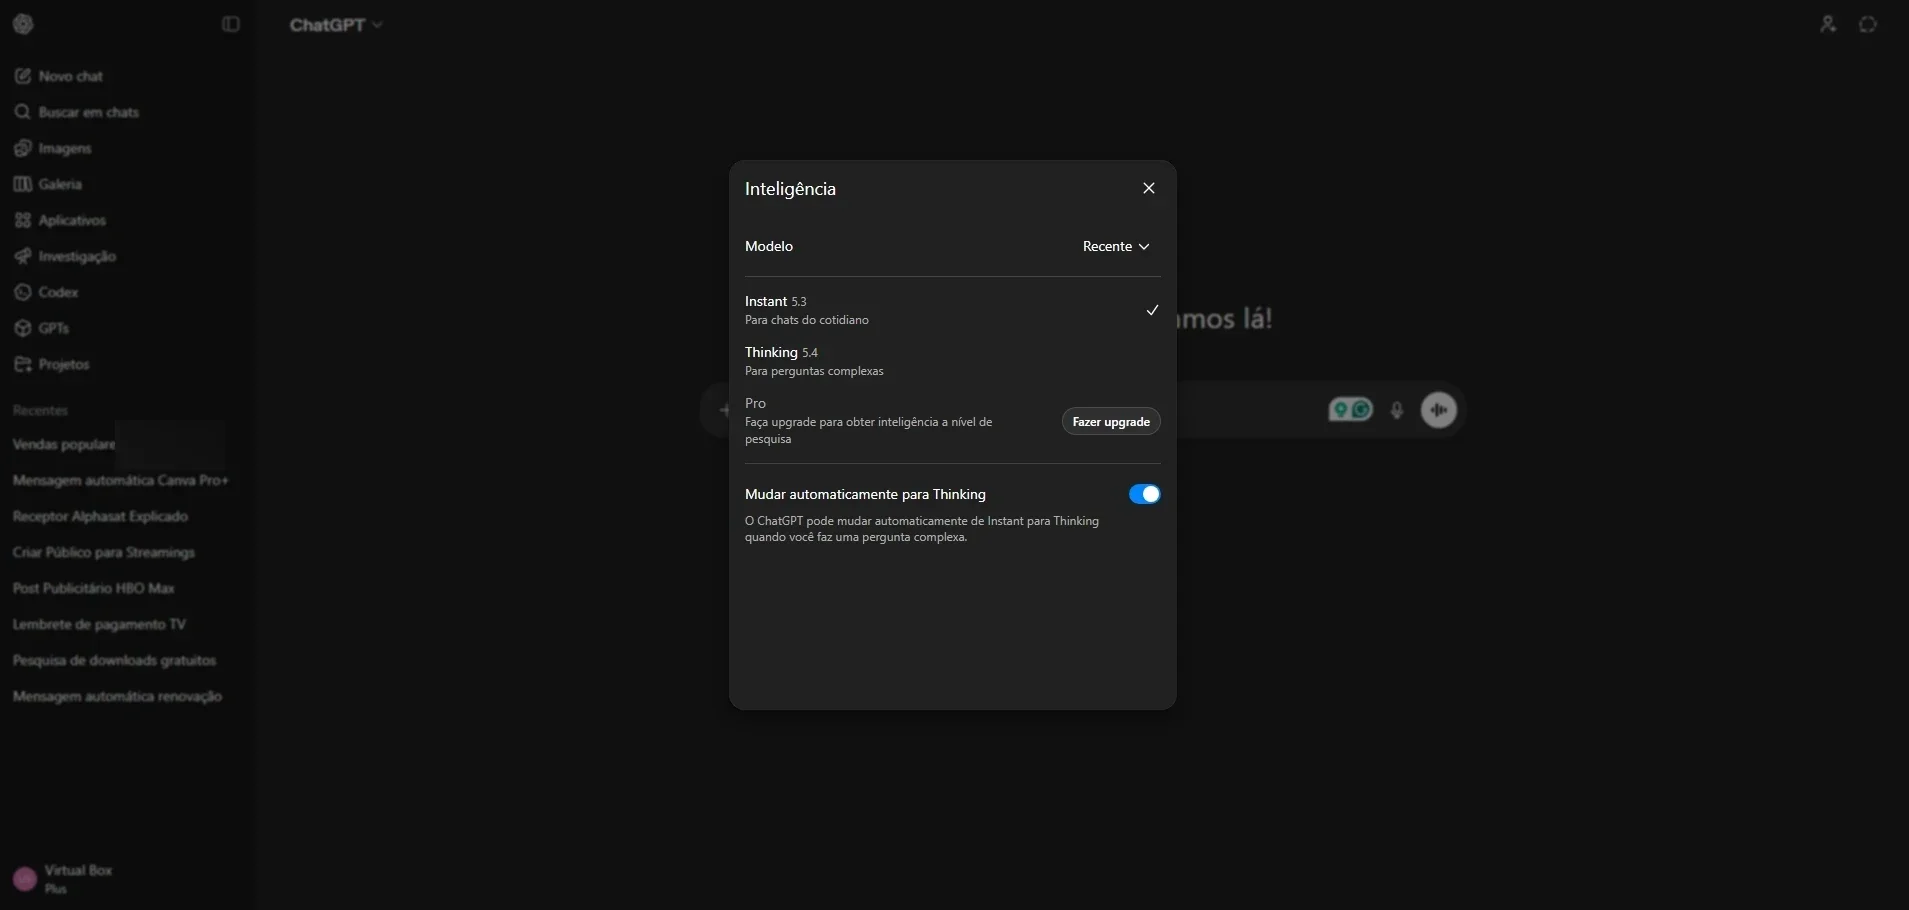Click the profile icon at top right
This screenshot has width=1909, height=910.
(x=1828, y=24)
